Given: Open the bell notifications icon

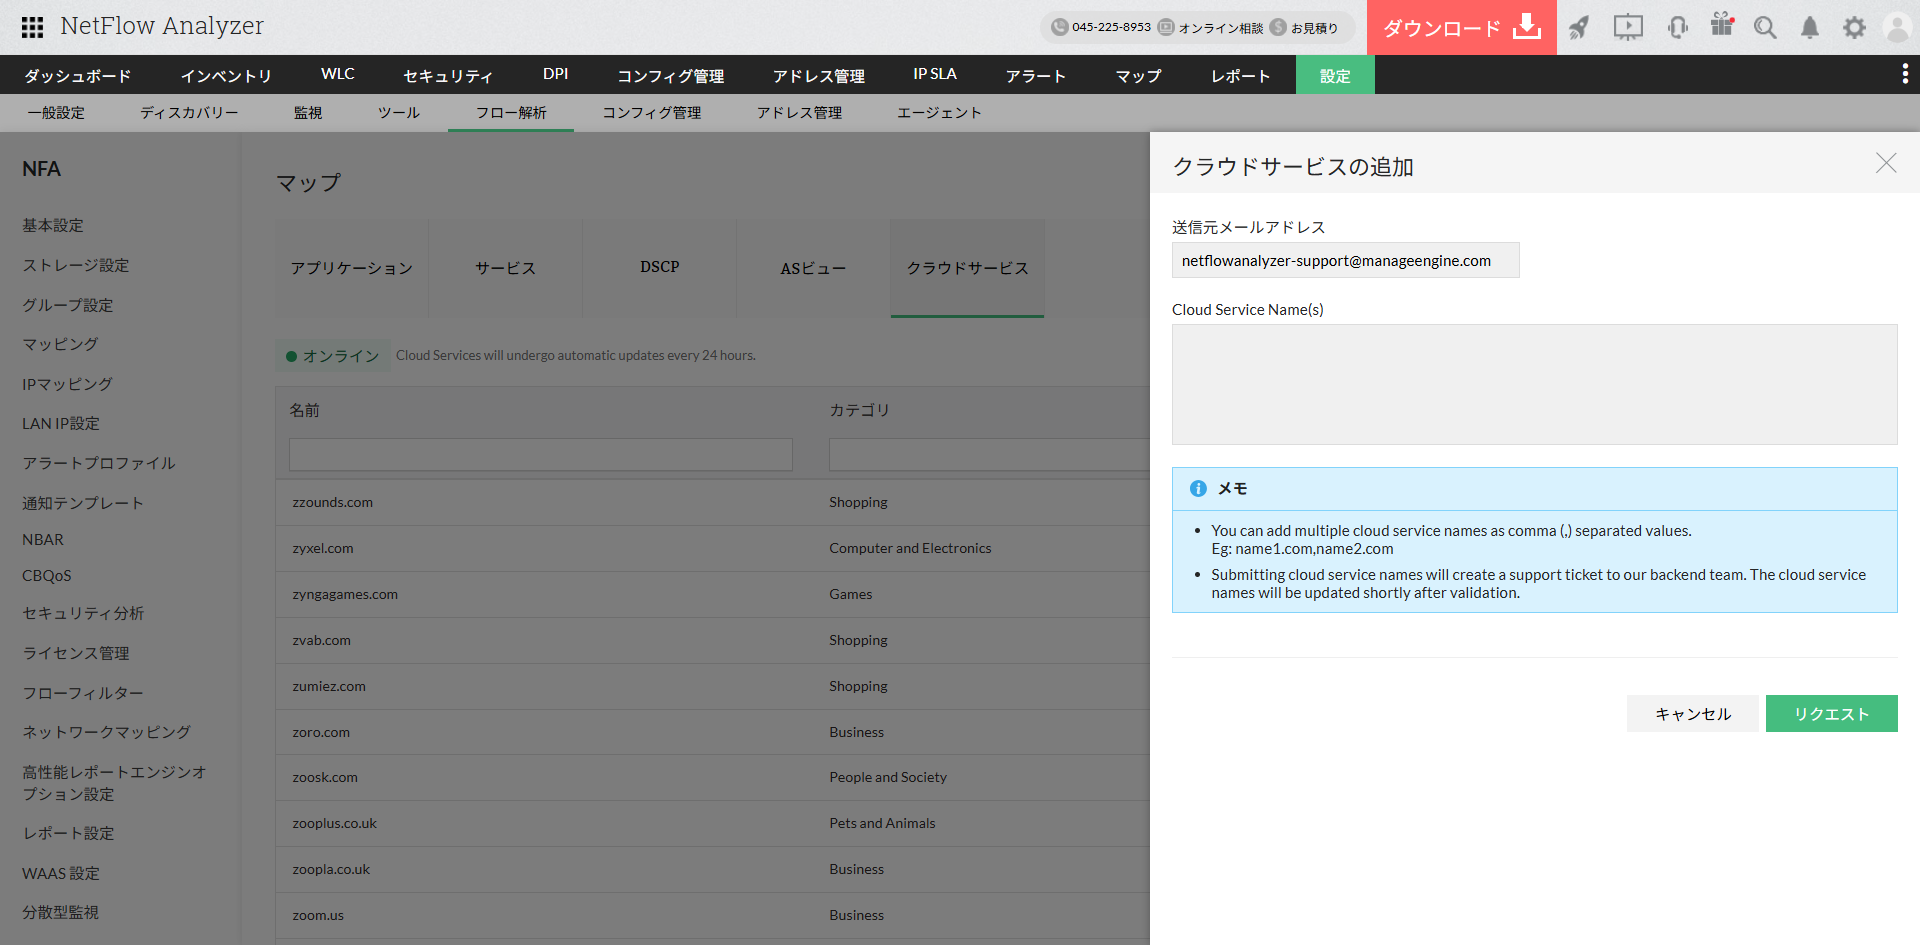Looking at the screenshot, I should [1810, 27].
